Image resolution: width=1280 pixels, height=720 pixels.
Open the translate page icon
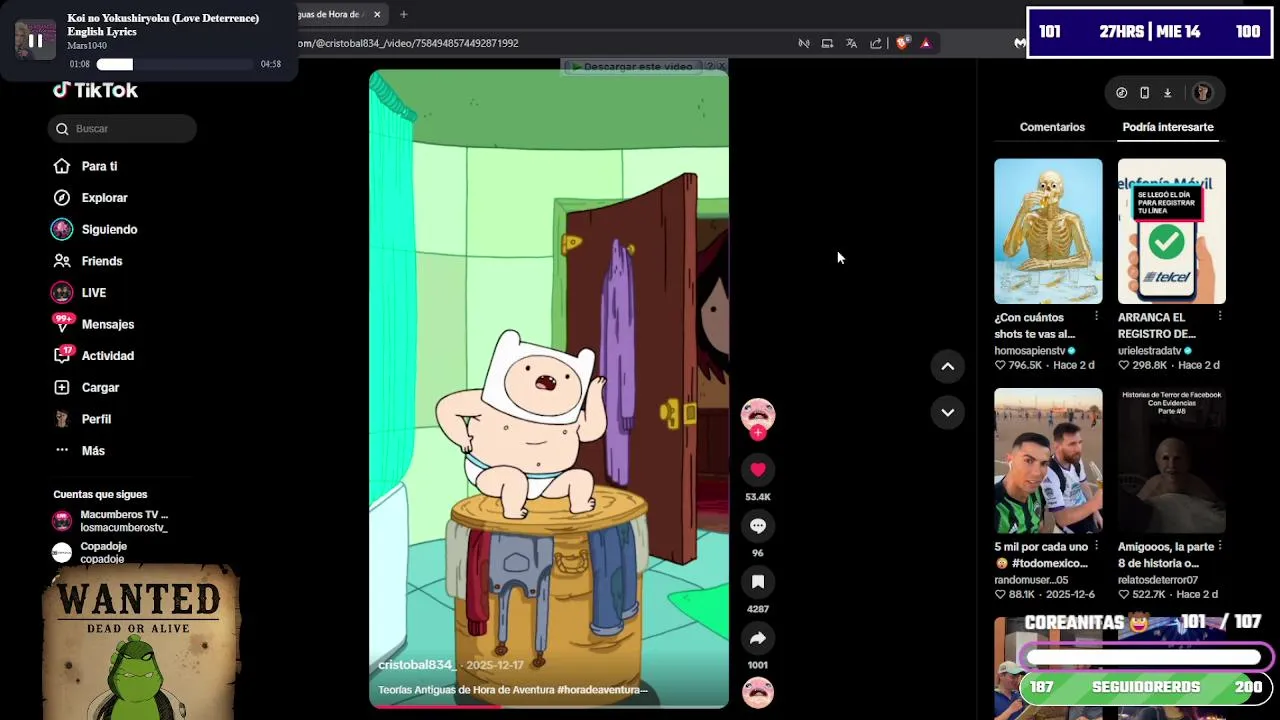coord(851,43)
